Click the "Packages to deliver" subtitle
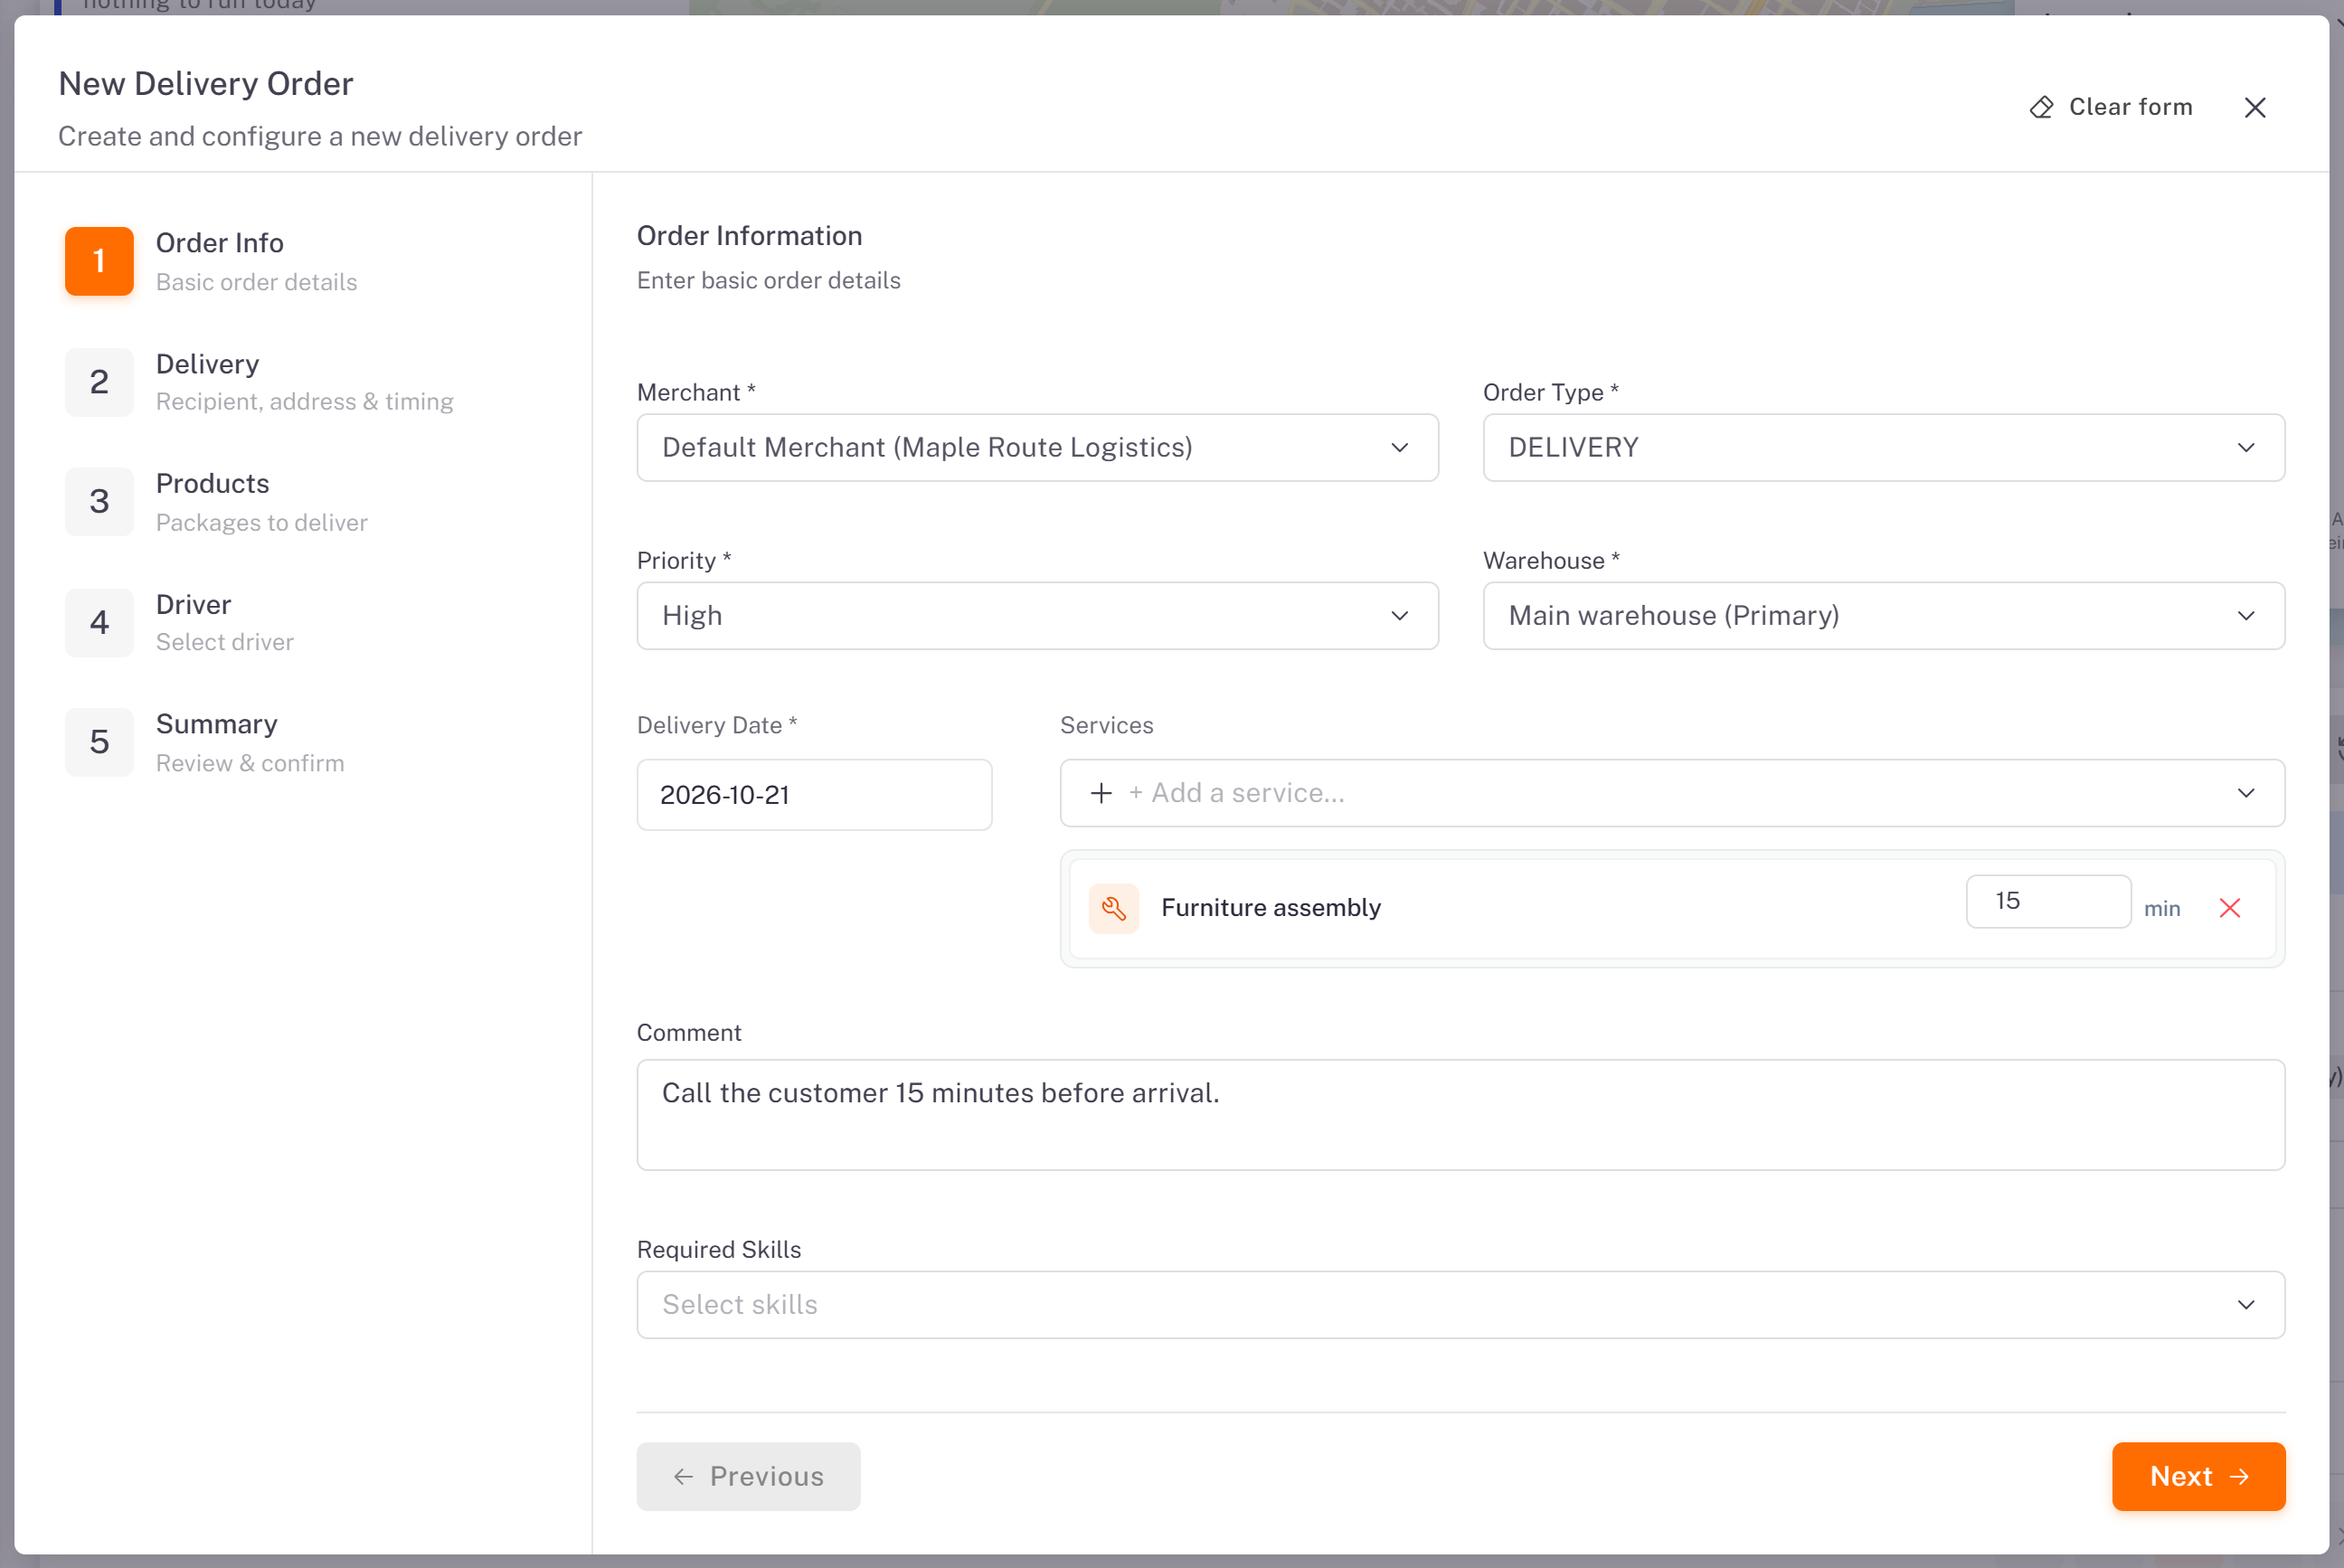Viewport: 2344px width, 1568px height. pyautogui.click(x=261, y=523)
